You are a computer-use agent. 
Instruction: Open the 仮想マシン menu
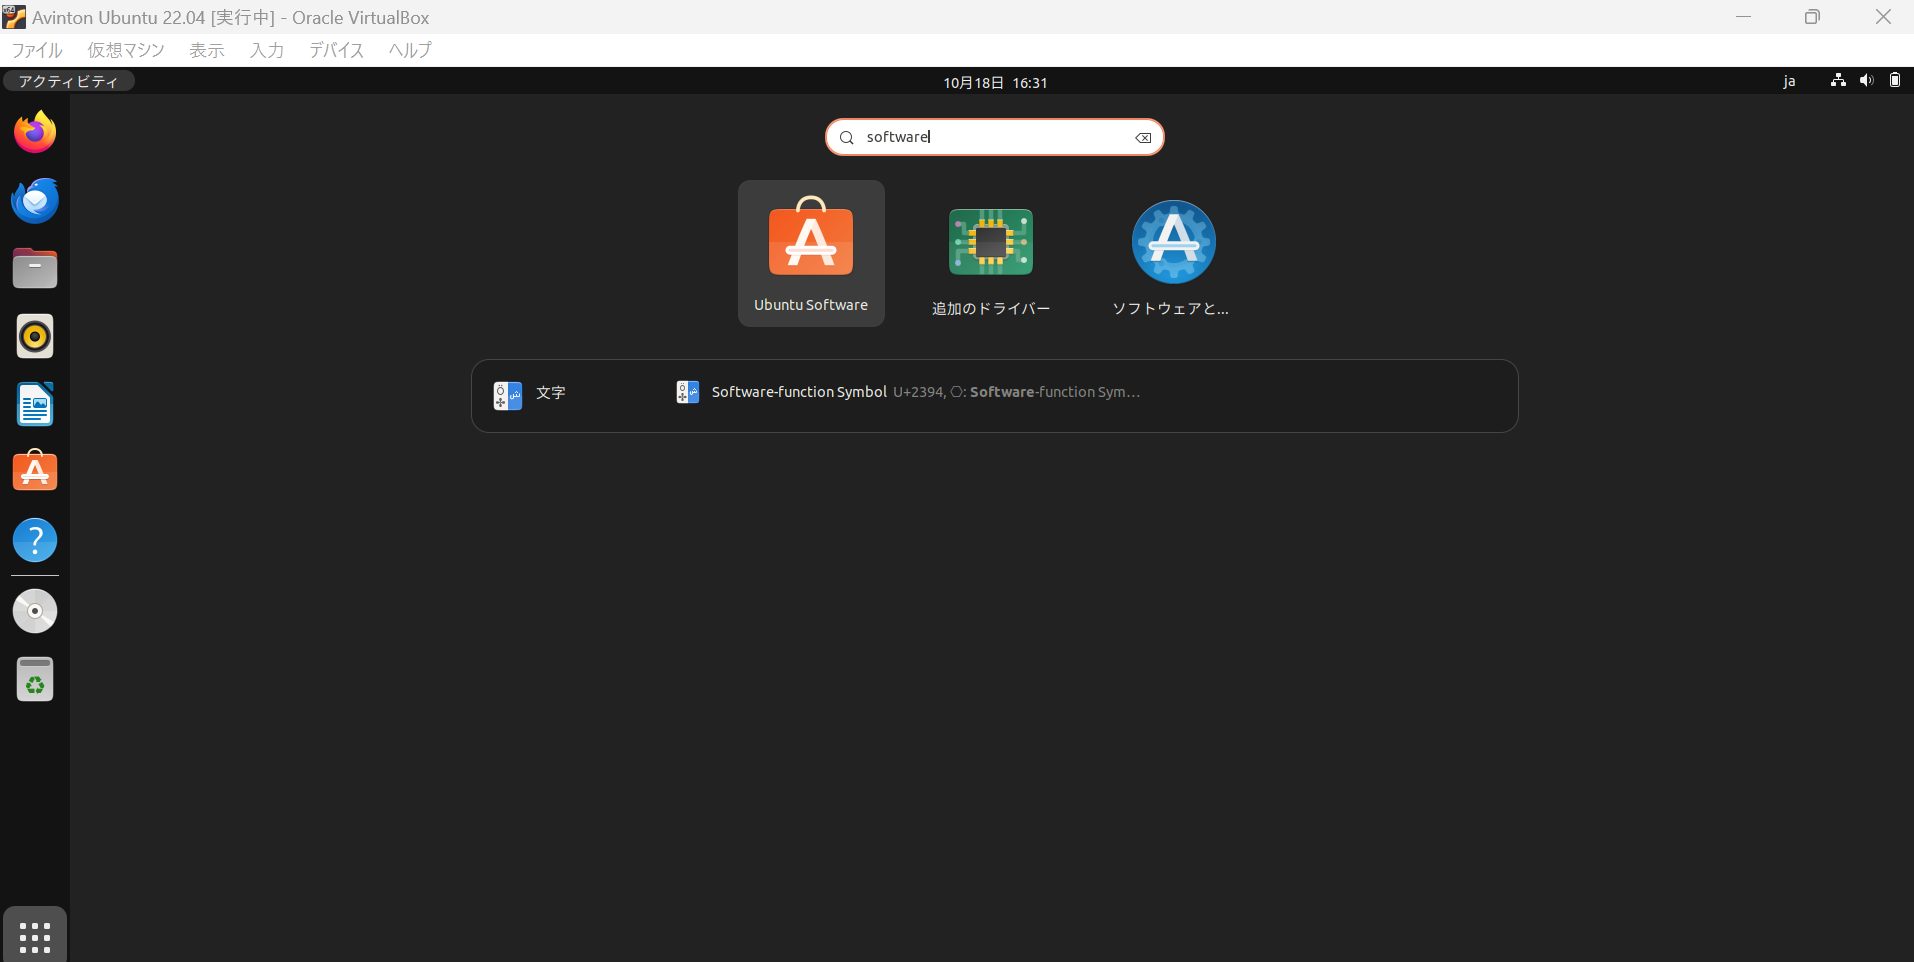point(126,50)
